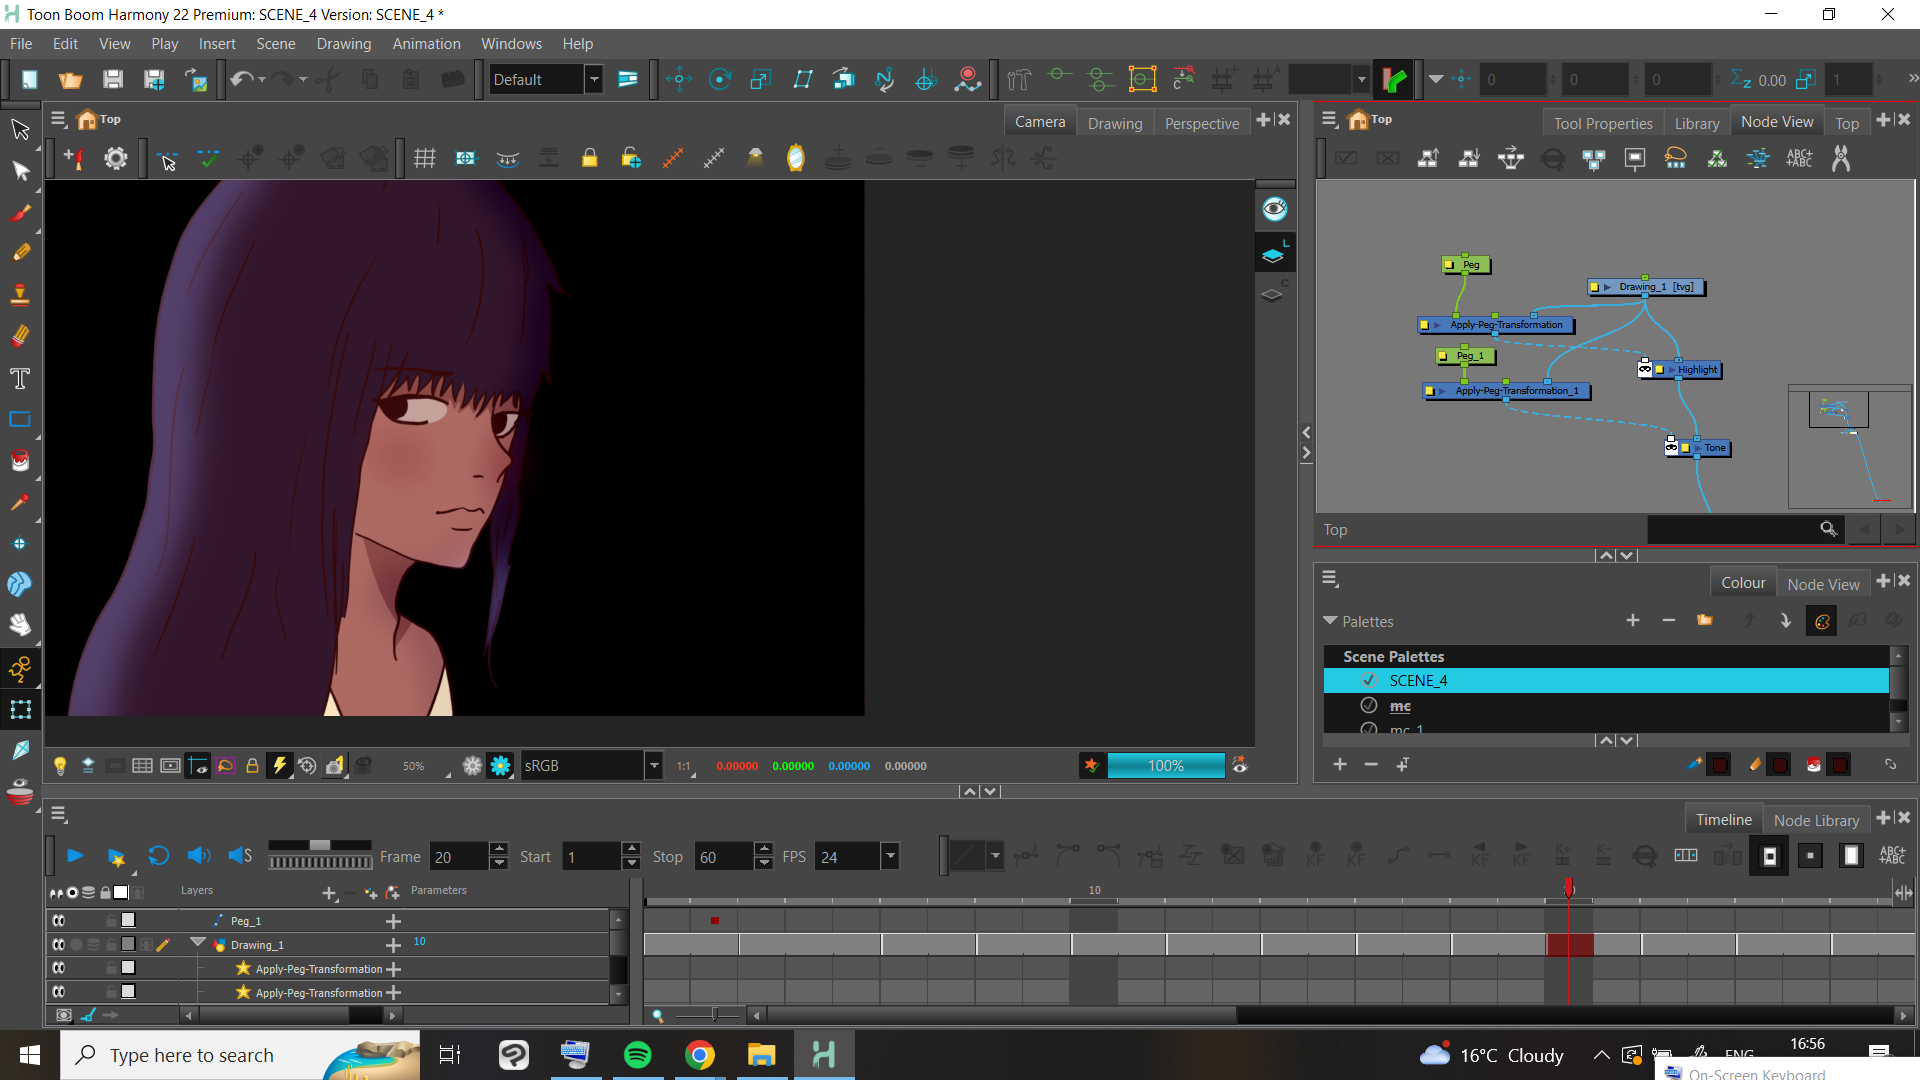This screenshot has width=1920, height=1080.
Task: Click the Frame number field
Action: point(460,856)
